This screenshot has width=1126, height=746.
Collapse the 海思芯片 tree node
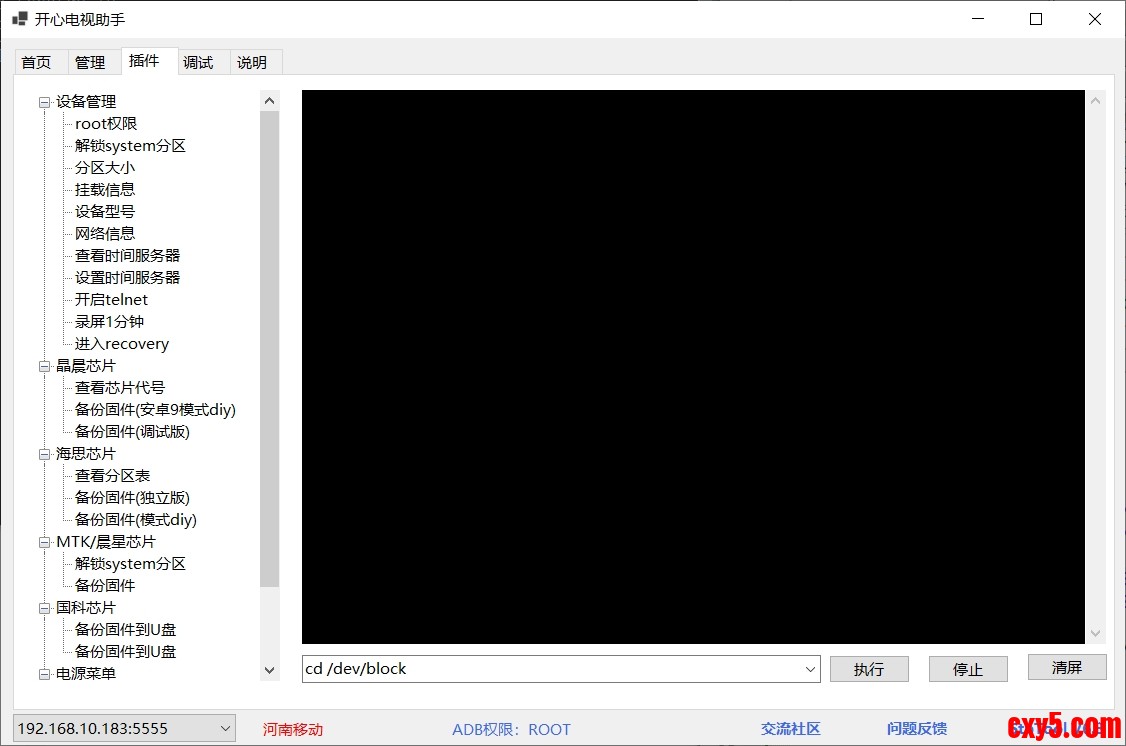coord(44,454)
